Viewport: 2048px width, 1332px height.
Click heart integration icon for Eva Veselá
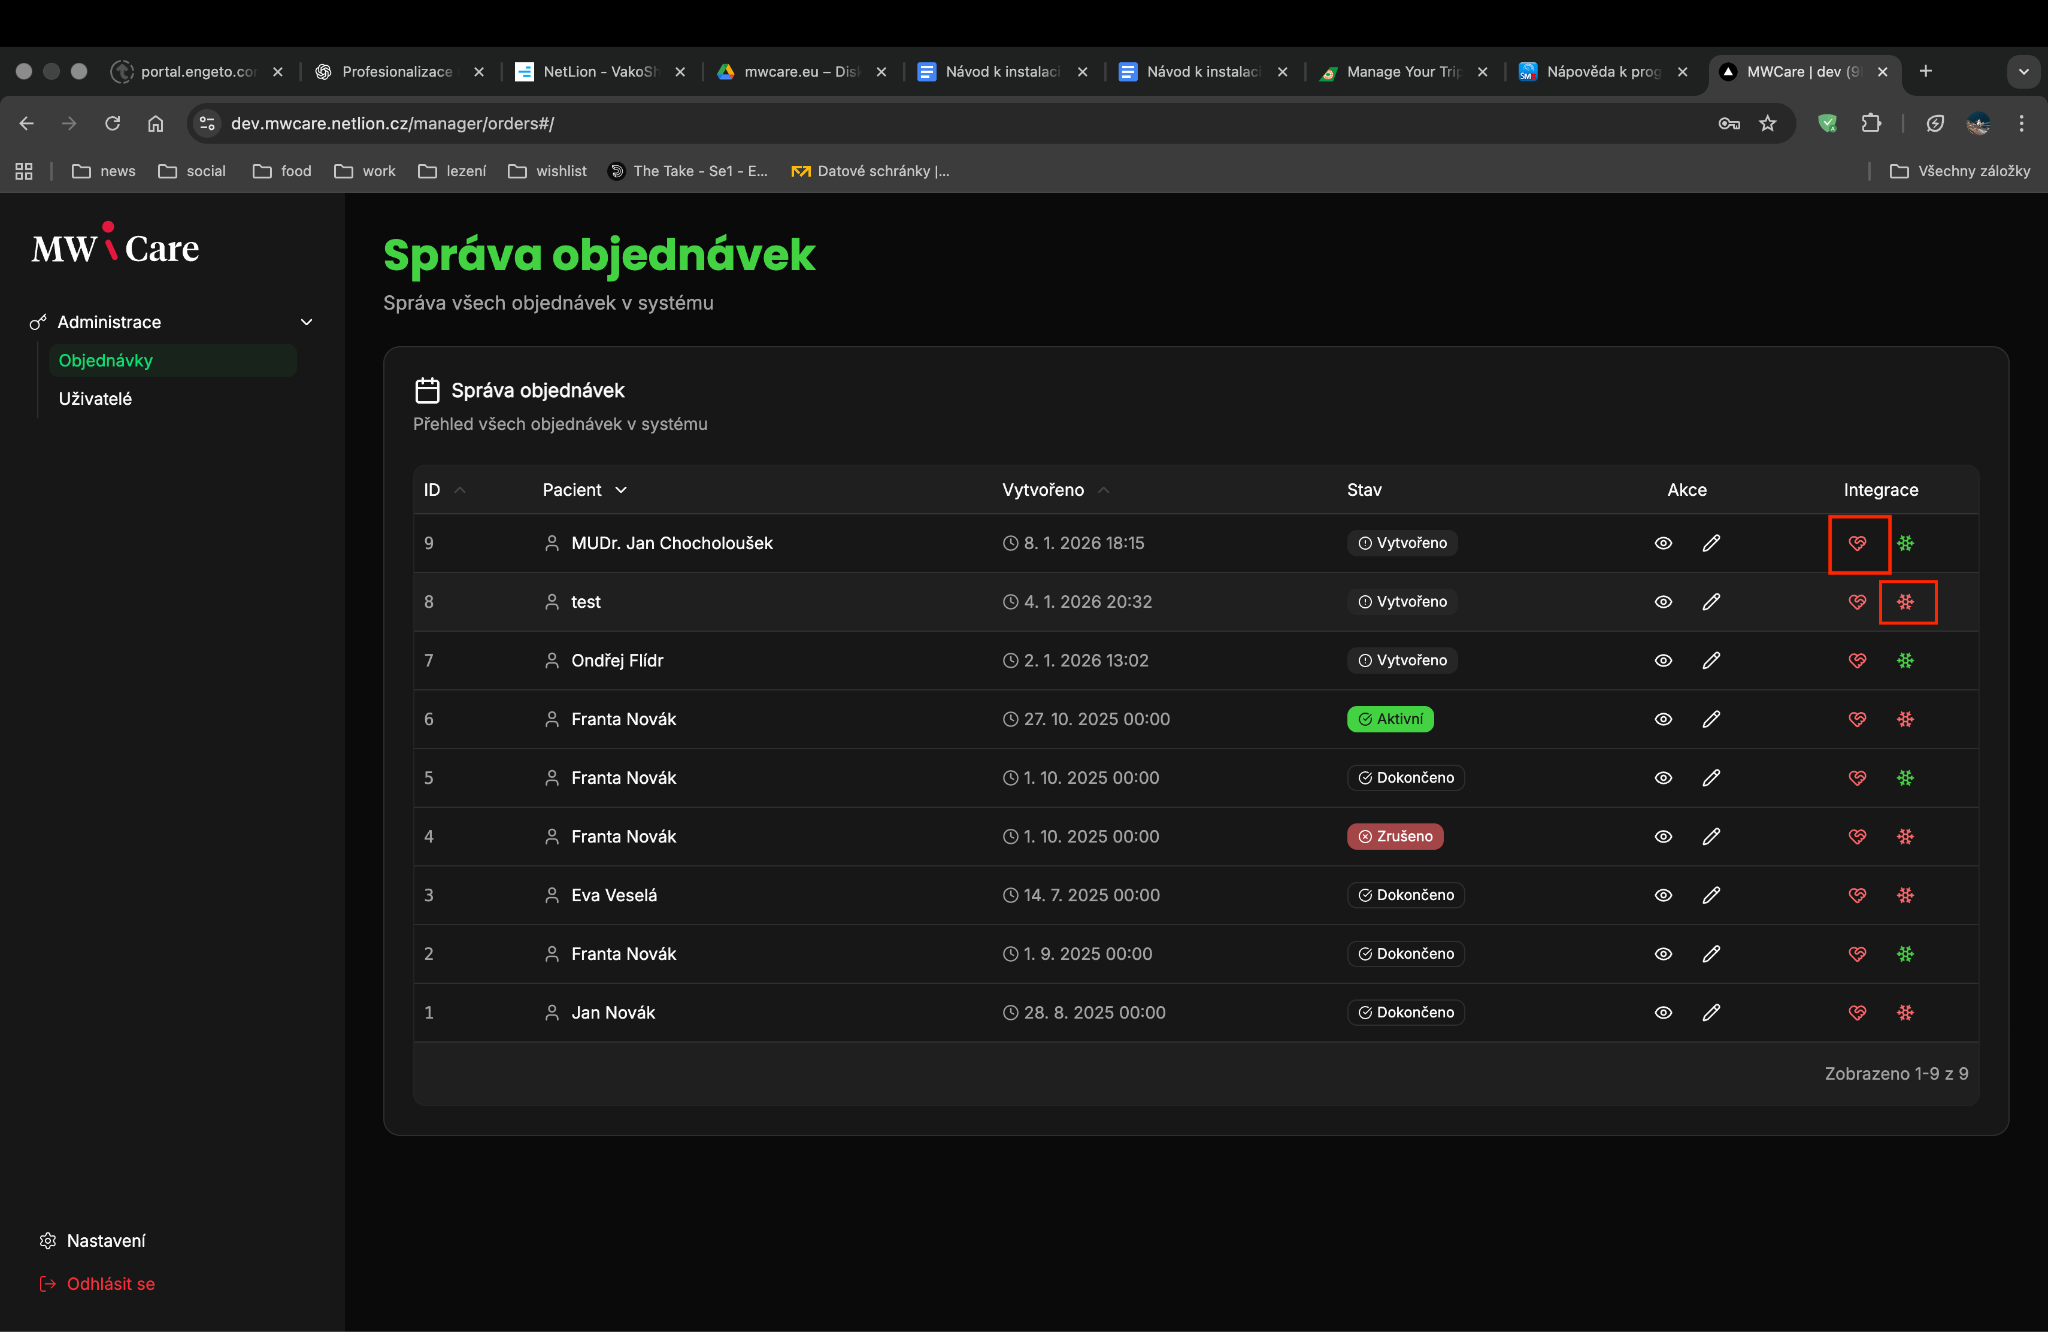(1857, 895)
